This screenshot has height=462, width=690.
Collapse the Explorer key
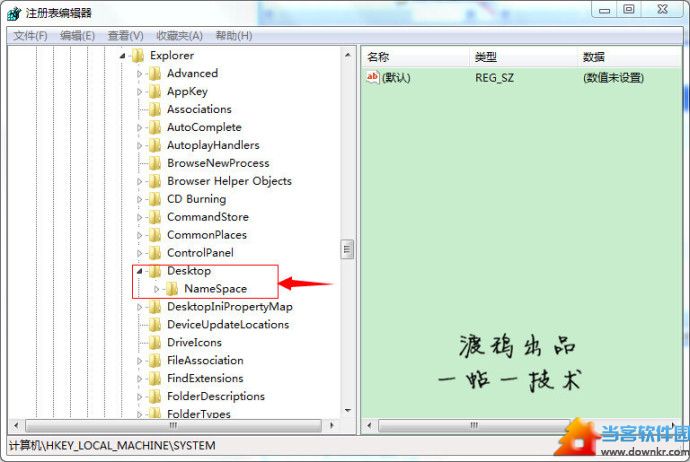coord(122,56)
